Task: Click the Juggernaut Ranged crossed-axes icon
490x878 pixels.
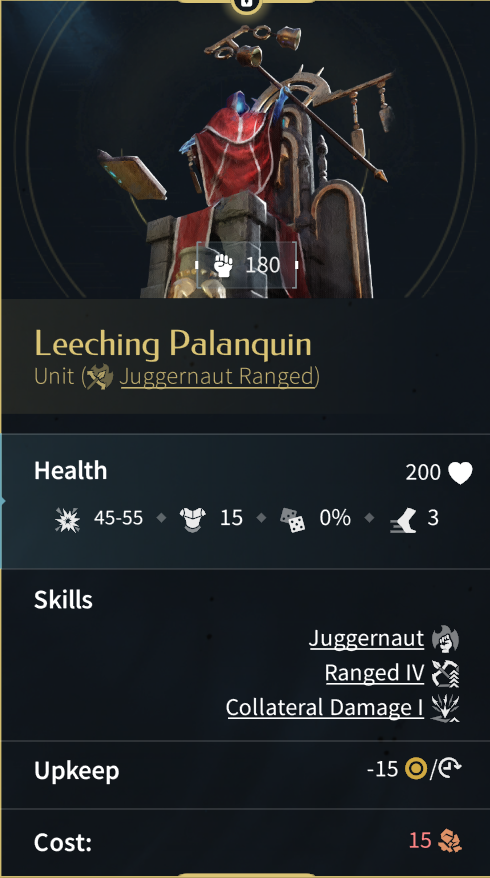Action: 100,377
